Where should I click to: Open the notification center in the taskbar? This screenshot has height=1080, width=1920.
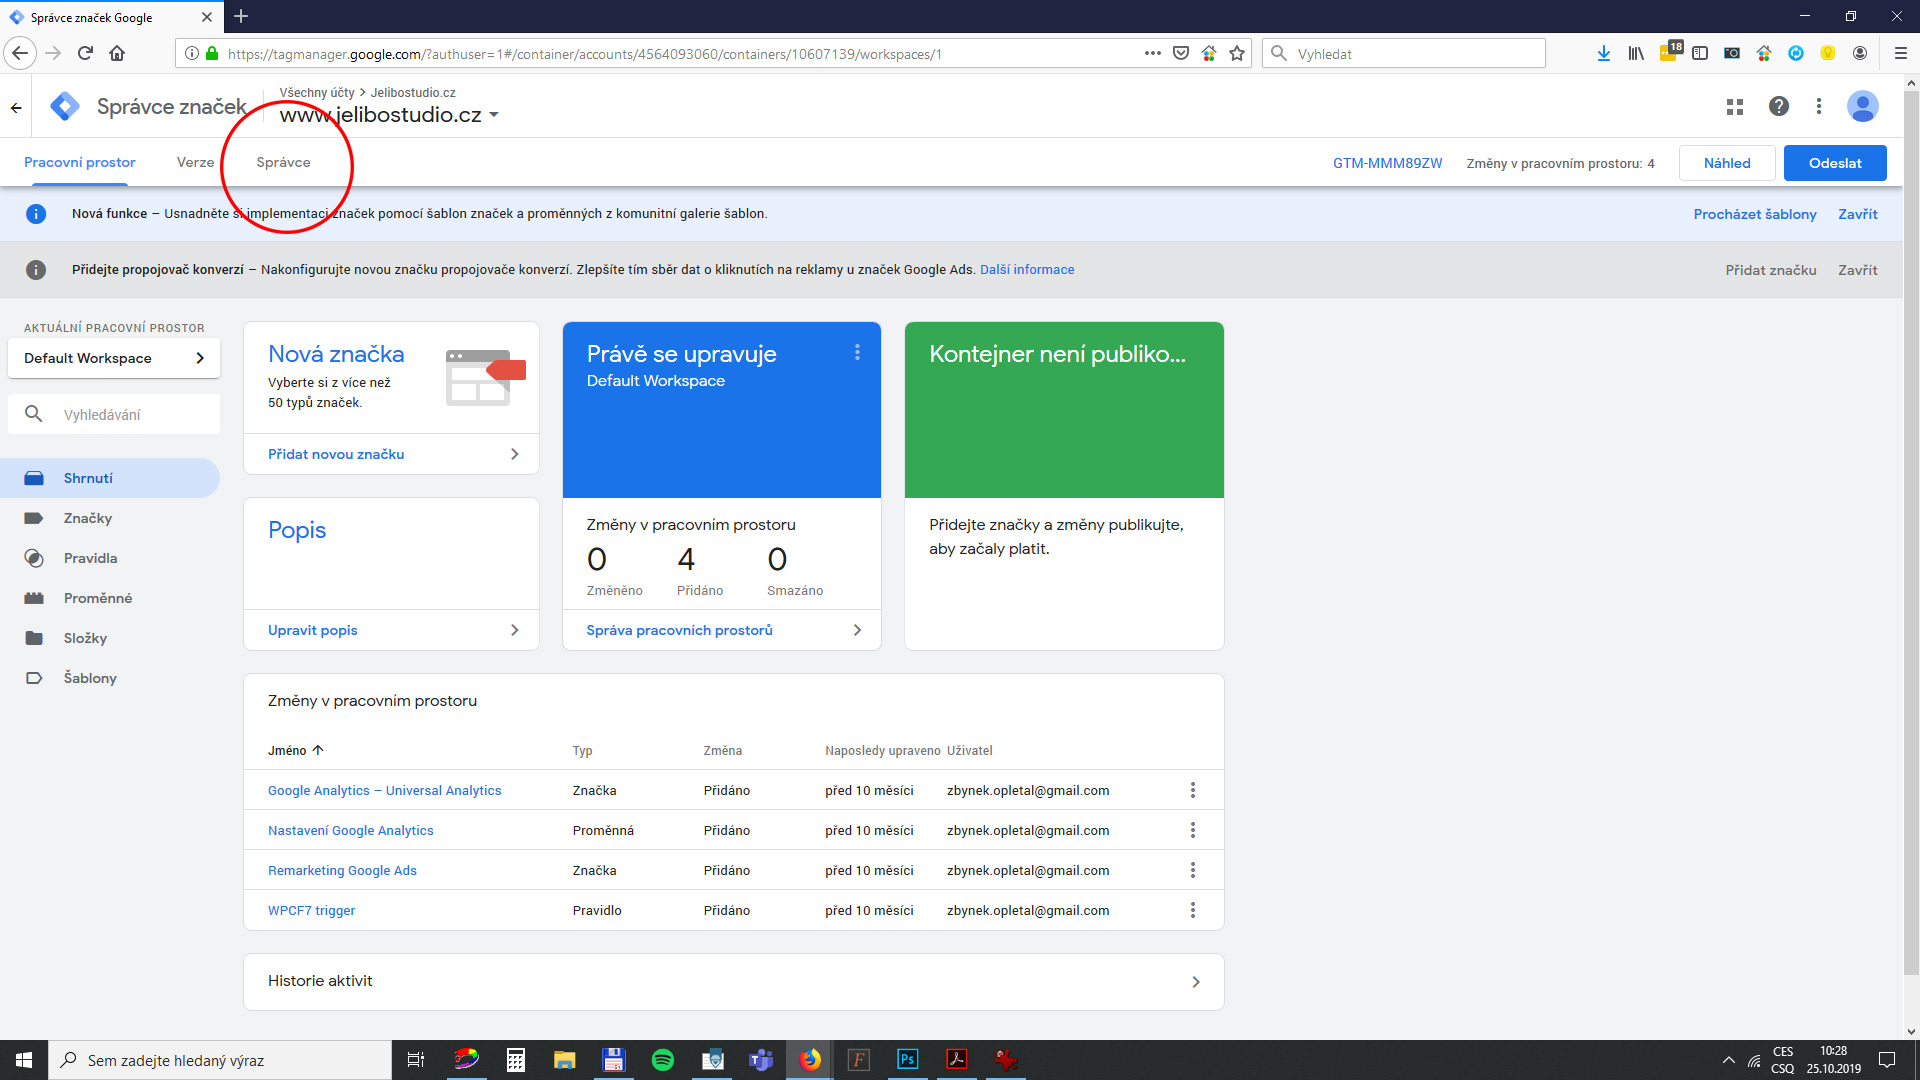click(x=1887, y=1060)
